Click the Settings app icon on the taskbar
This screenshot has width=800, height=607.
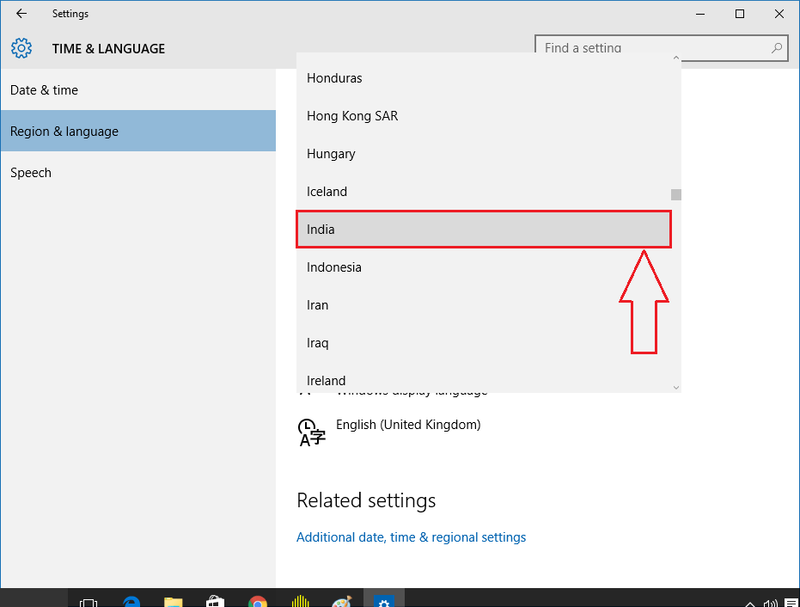384,601
